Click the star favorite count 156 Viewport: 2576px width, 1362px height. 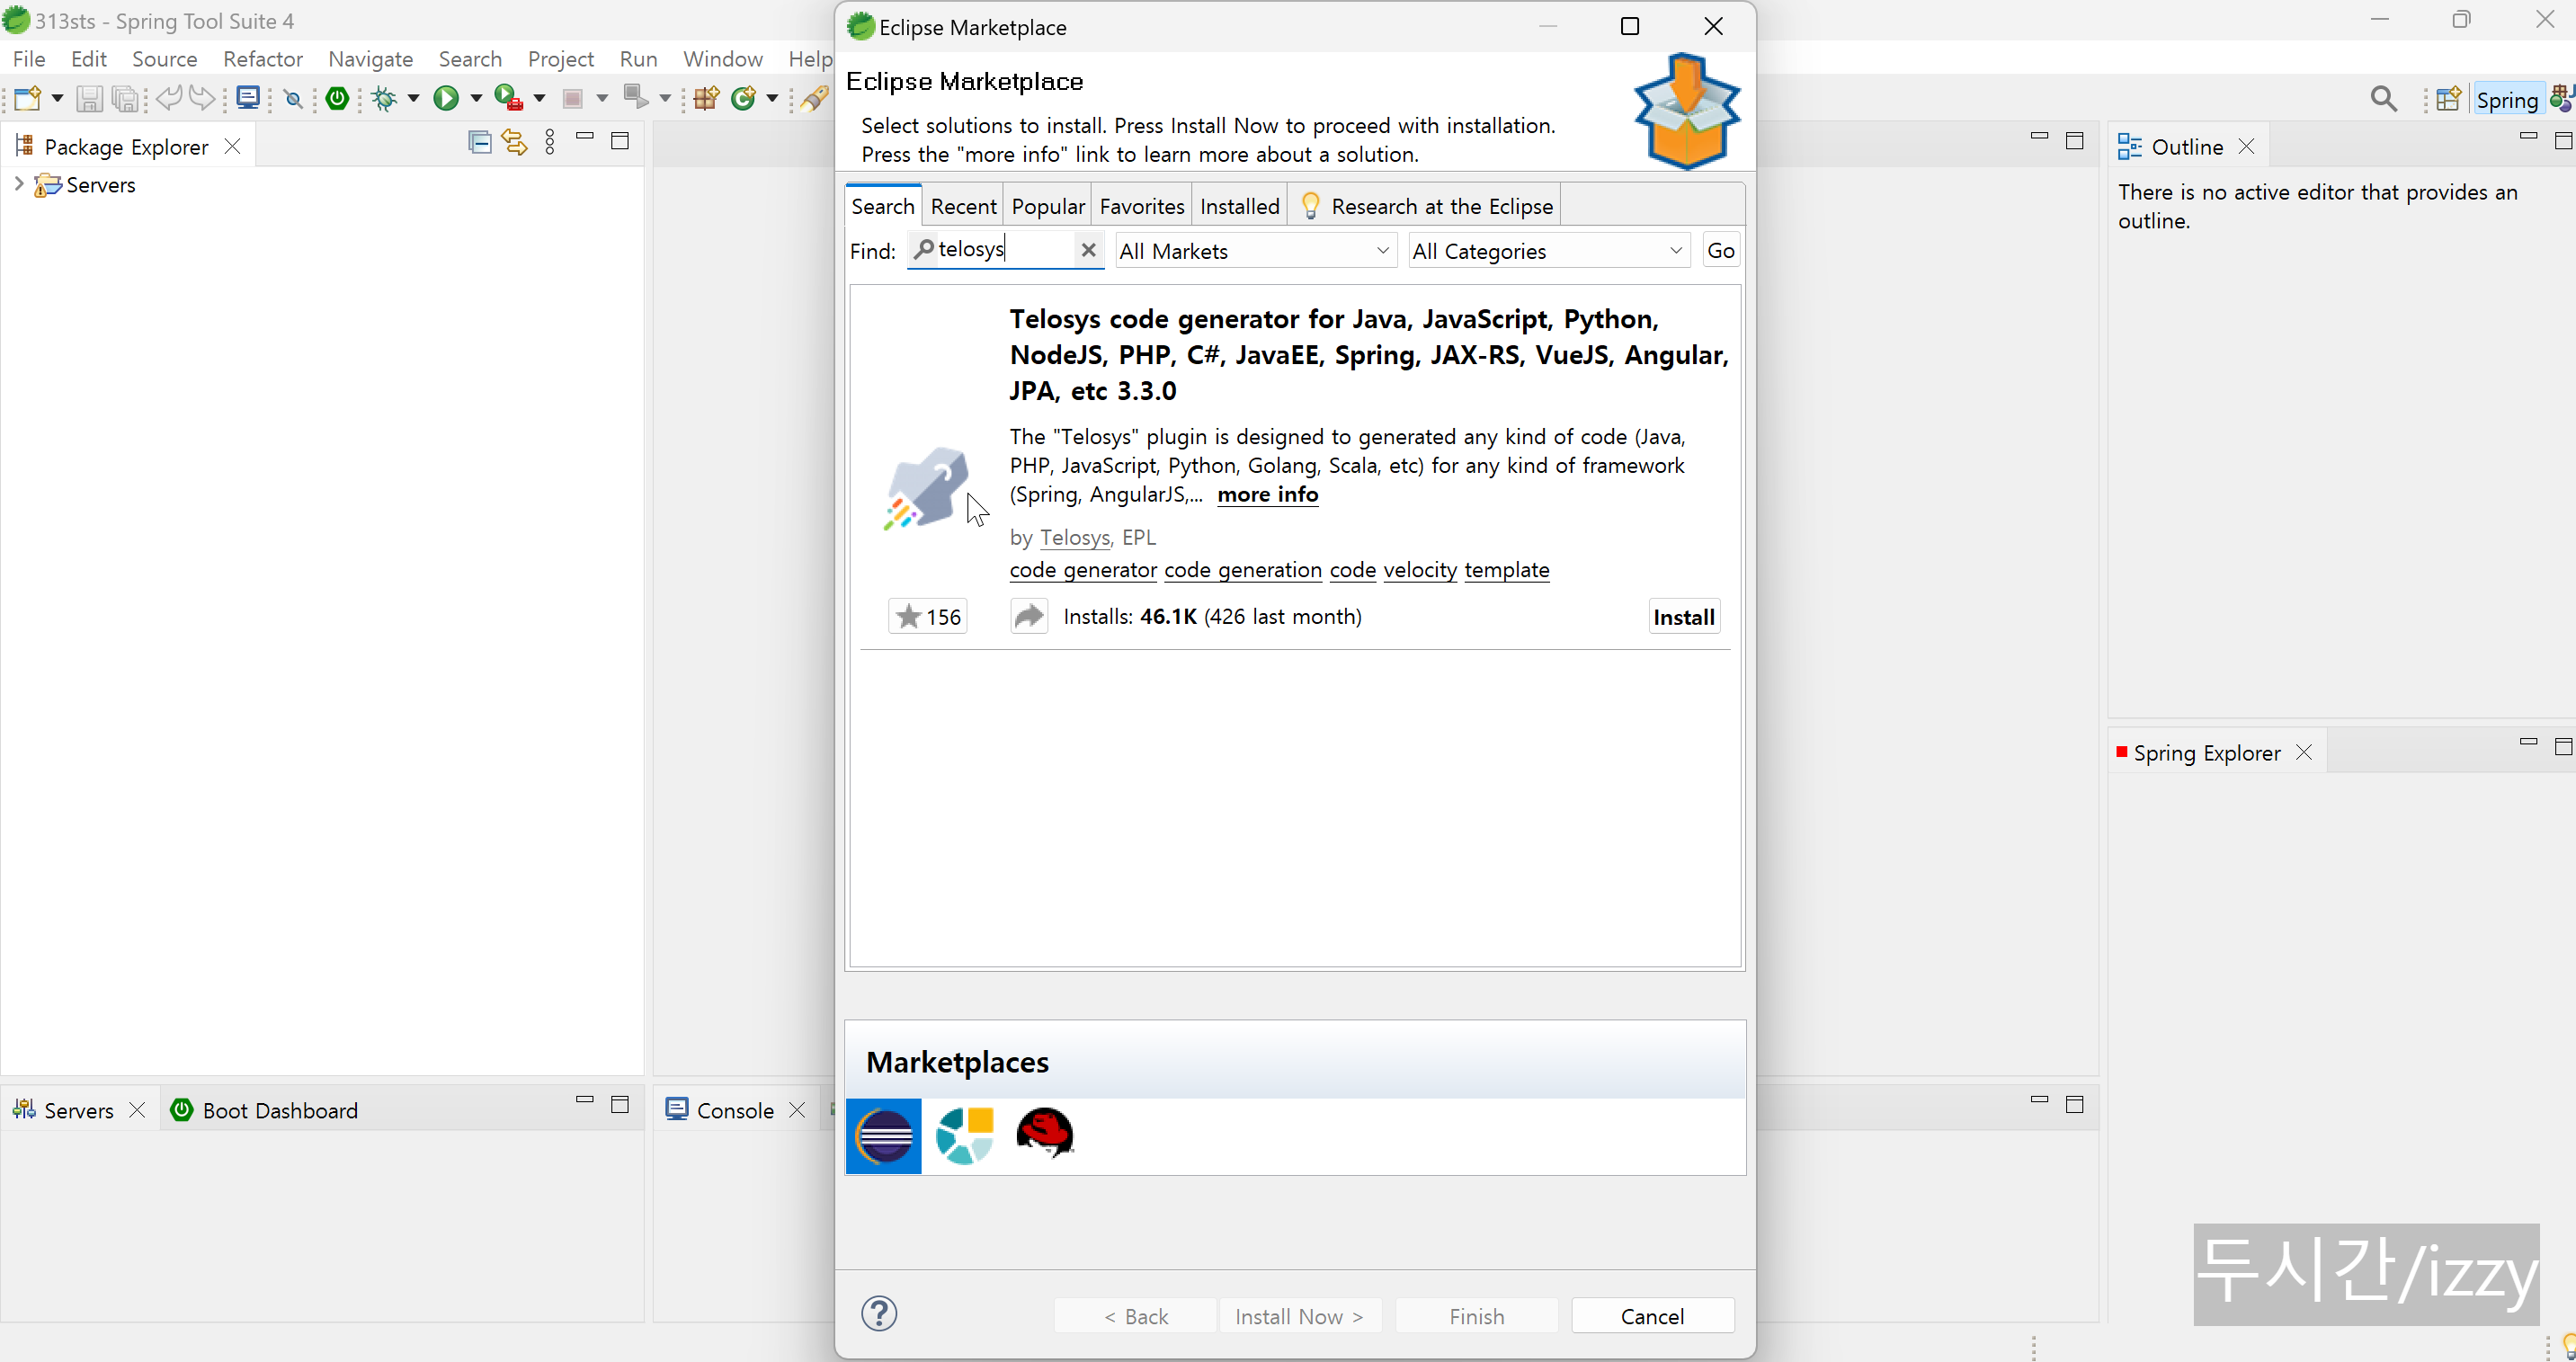point(928,617)
